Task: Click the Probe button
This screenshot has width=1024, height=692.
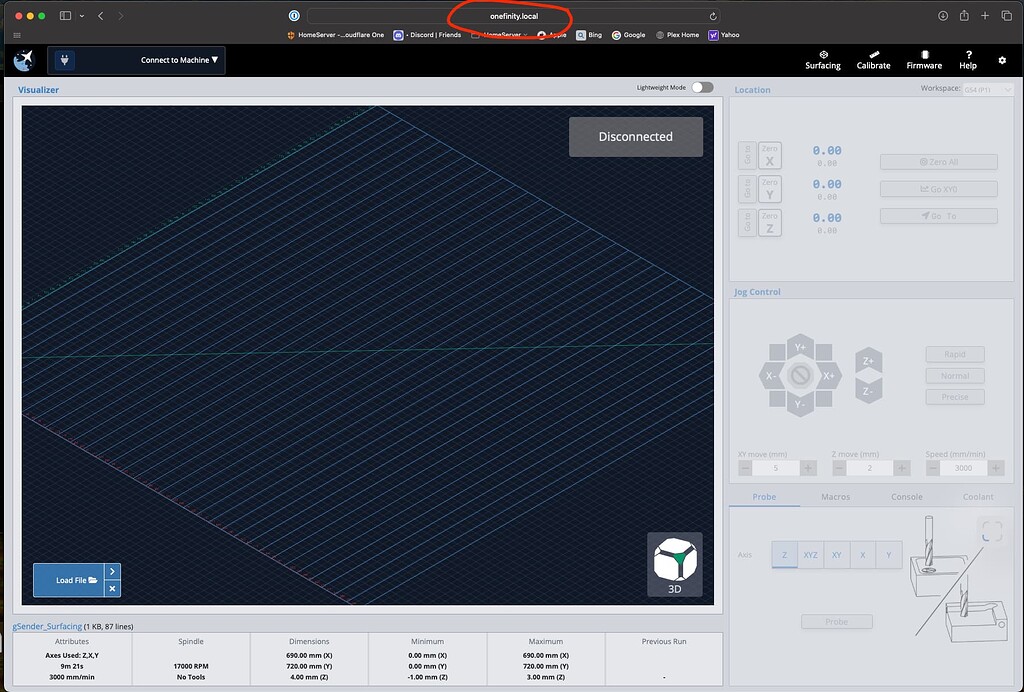Action: coord(836,621)
